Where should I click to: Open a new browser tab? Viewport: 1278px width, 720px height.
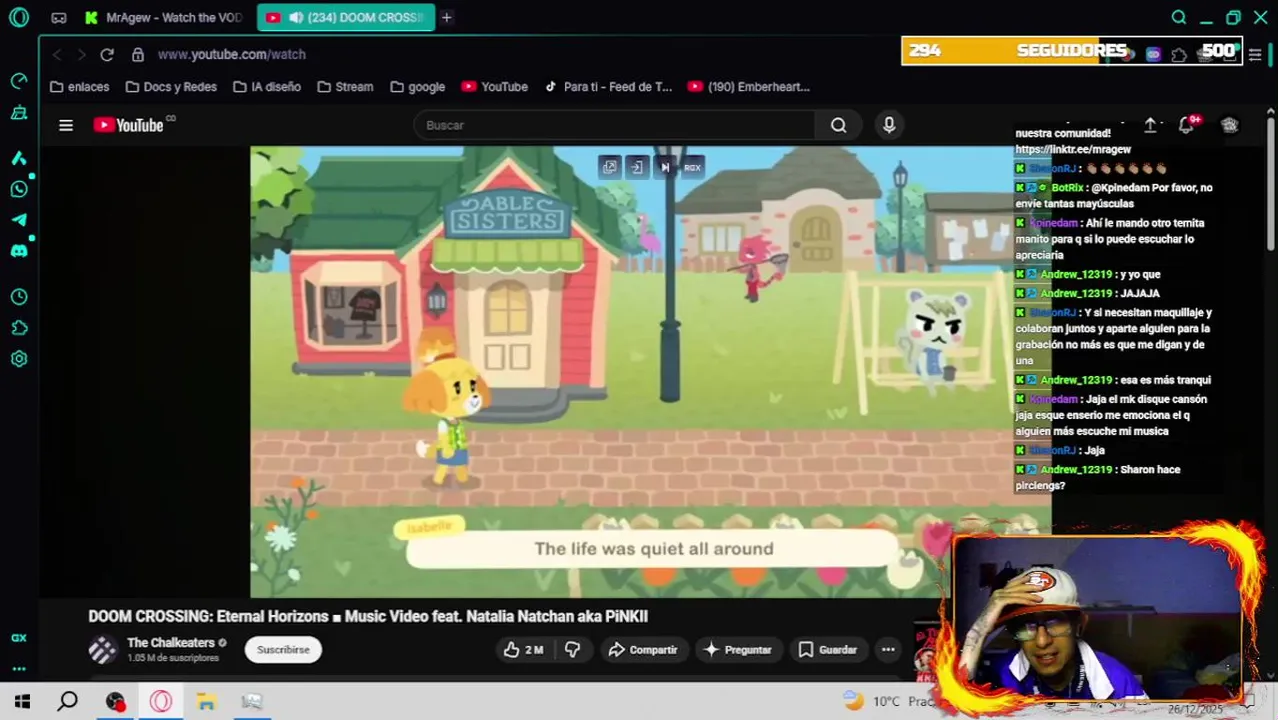pyautogui.click(x=447, y=17)
